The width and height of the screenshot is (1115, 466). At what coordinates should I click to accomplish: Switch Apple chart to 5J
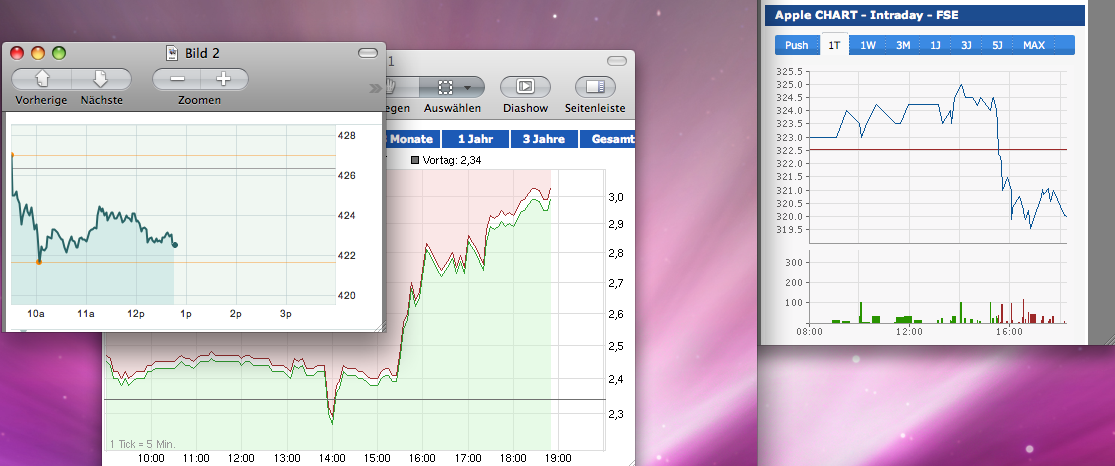(x=997, y=45)
